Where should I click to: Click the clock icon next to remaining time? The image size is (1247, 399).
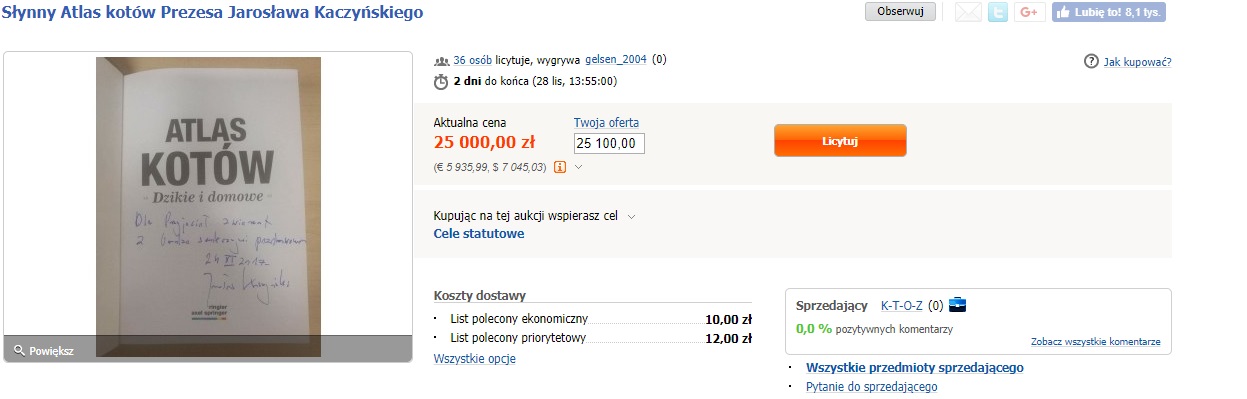(x=441, y=82)
